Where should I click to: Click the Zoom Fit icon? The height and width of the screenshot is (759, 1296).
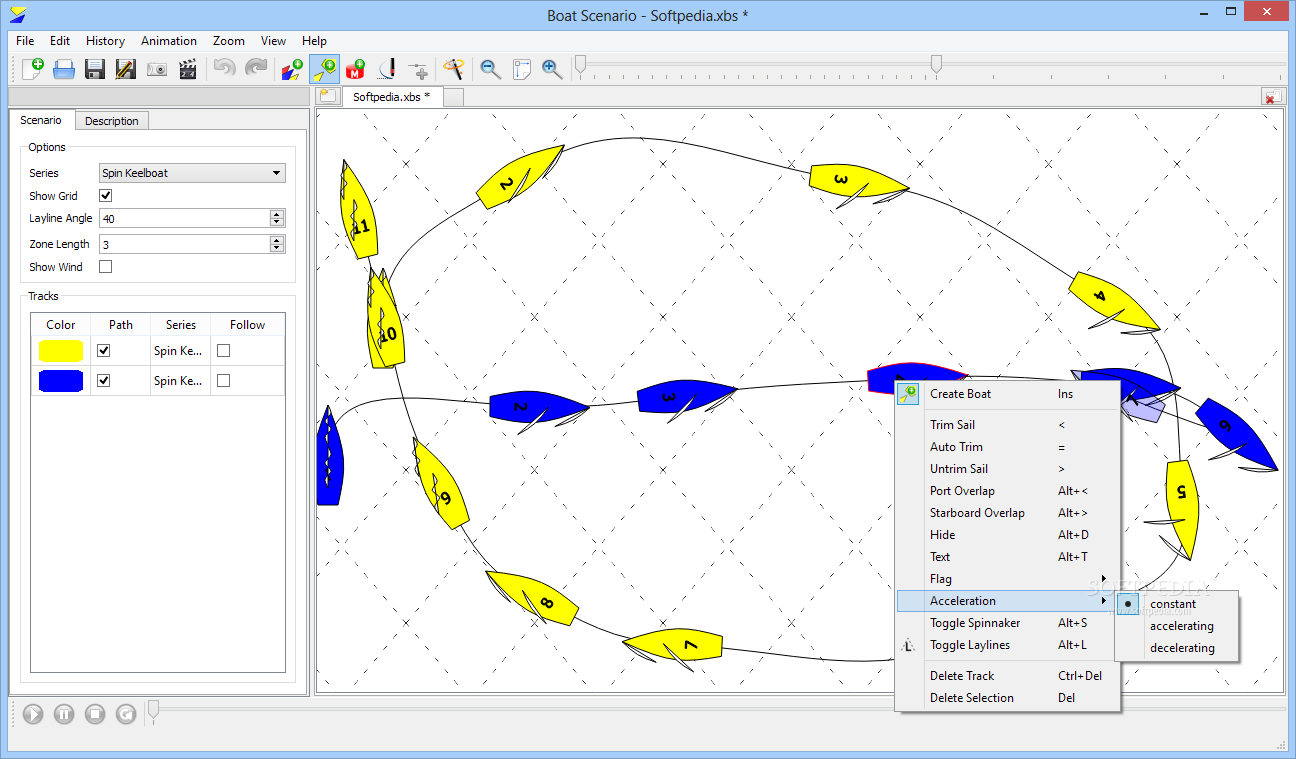521,69
